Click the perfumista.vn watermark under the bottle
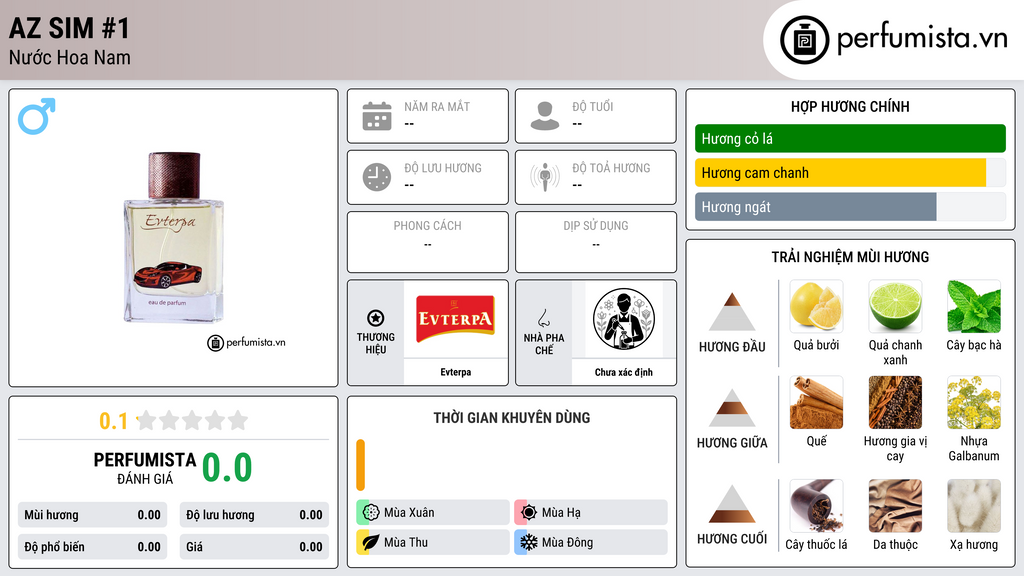 point(246,342)
